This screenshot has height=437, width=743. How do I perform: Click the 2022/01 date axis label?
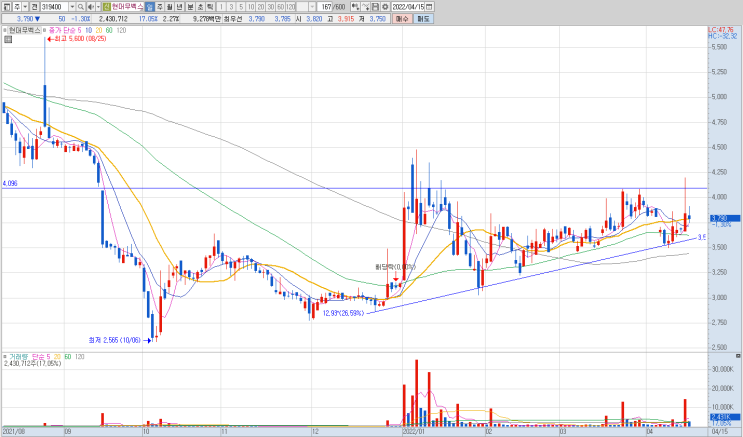tap(415, 432)
